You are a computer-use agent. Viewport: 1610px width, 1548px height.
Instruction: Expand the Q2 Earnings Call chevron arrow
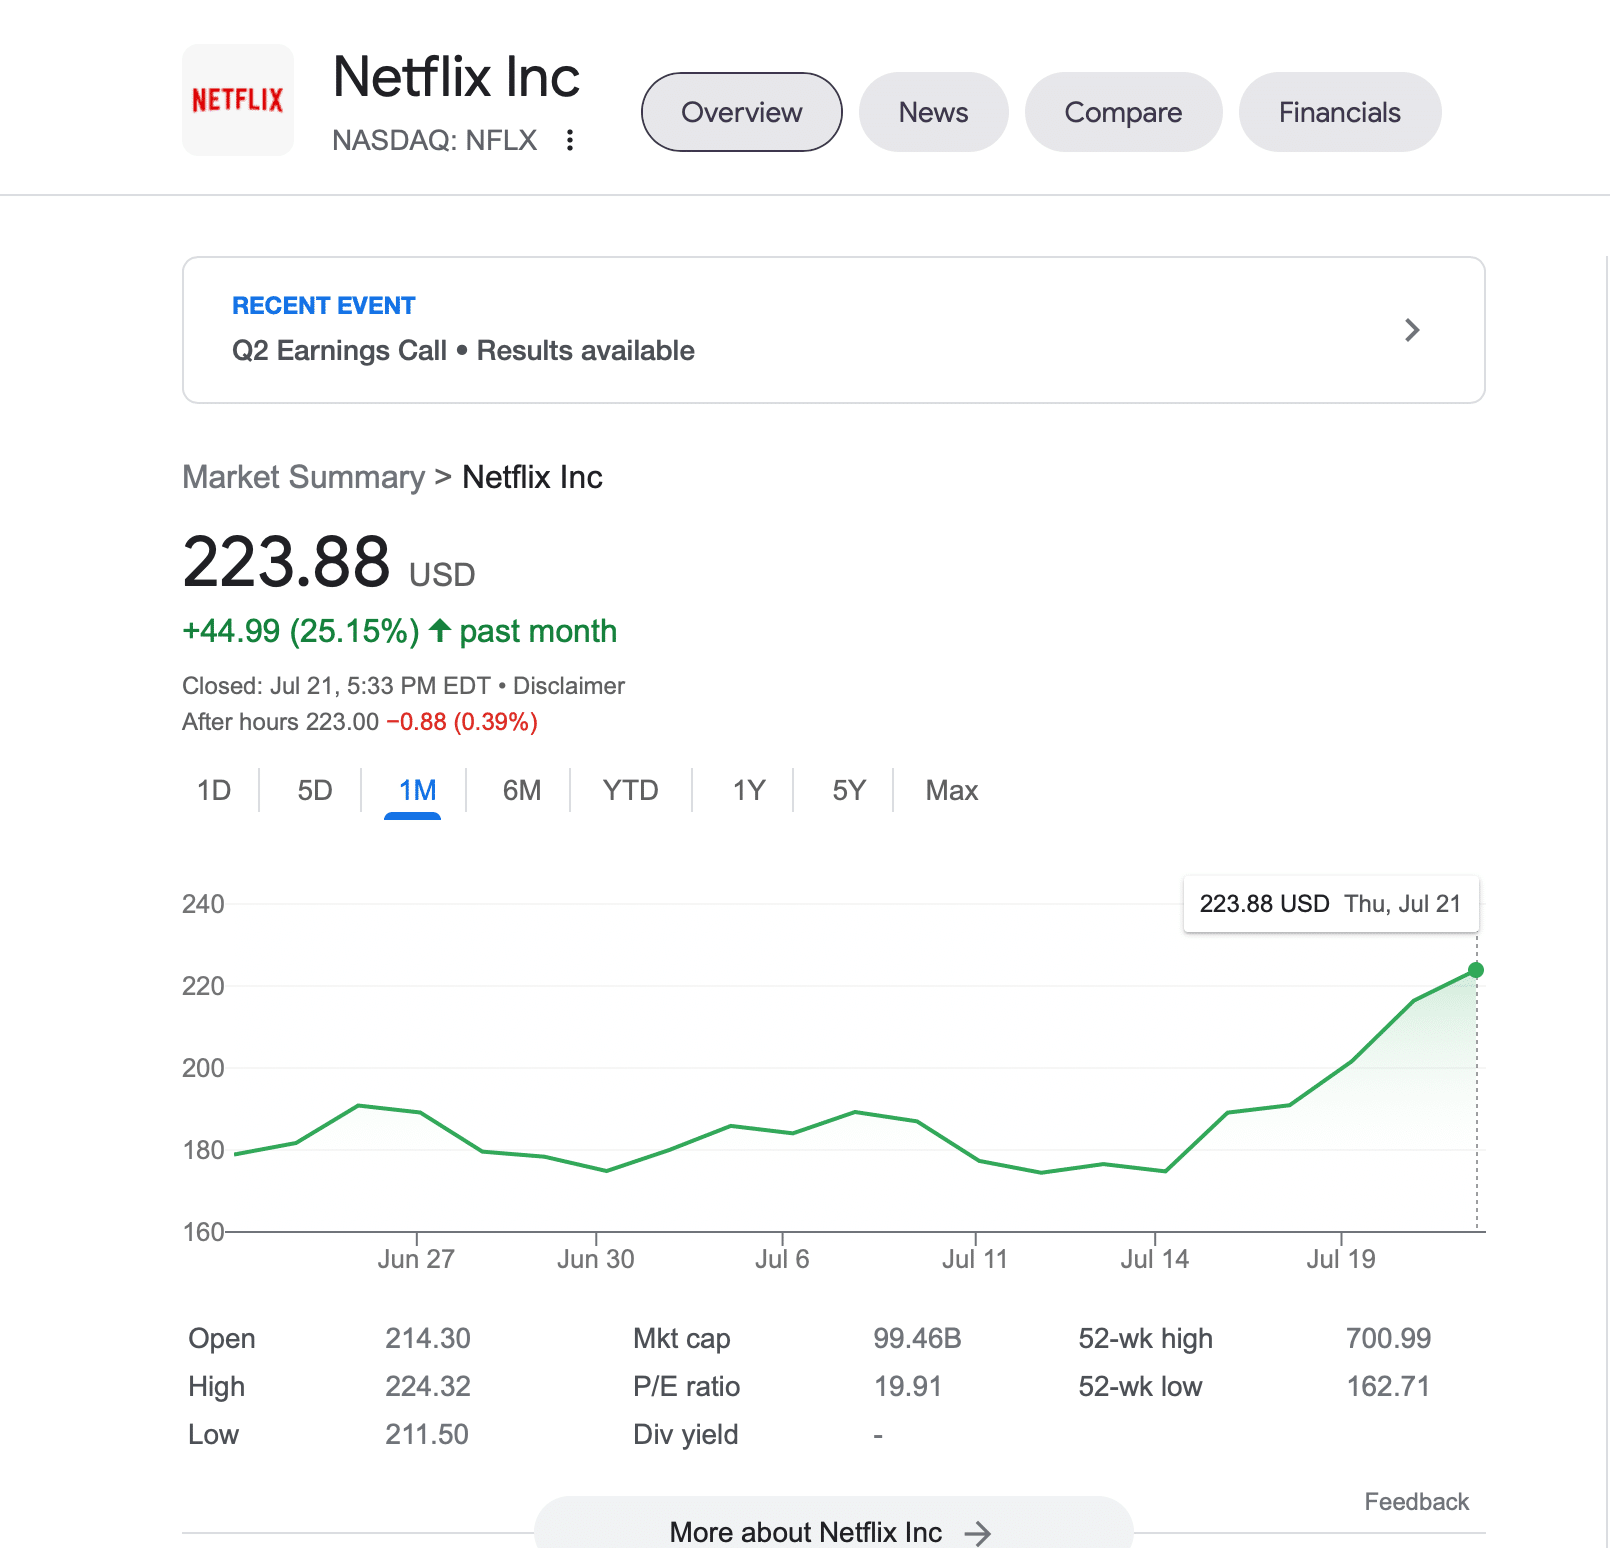[x=1412, y=330]
